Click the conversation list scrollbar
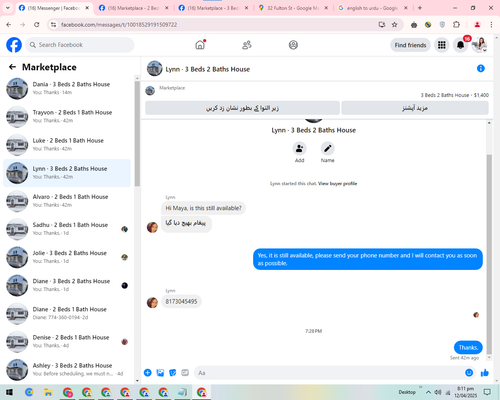 coord(137,133)
